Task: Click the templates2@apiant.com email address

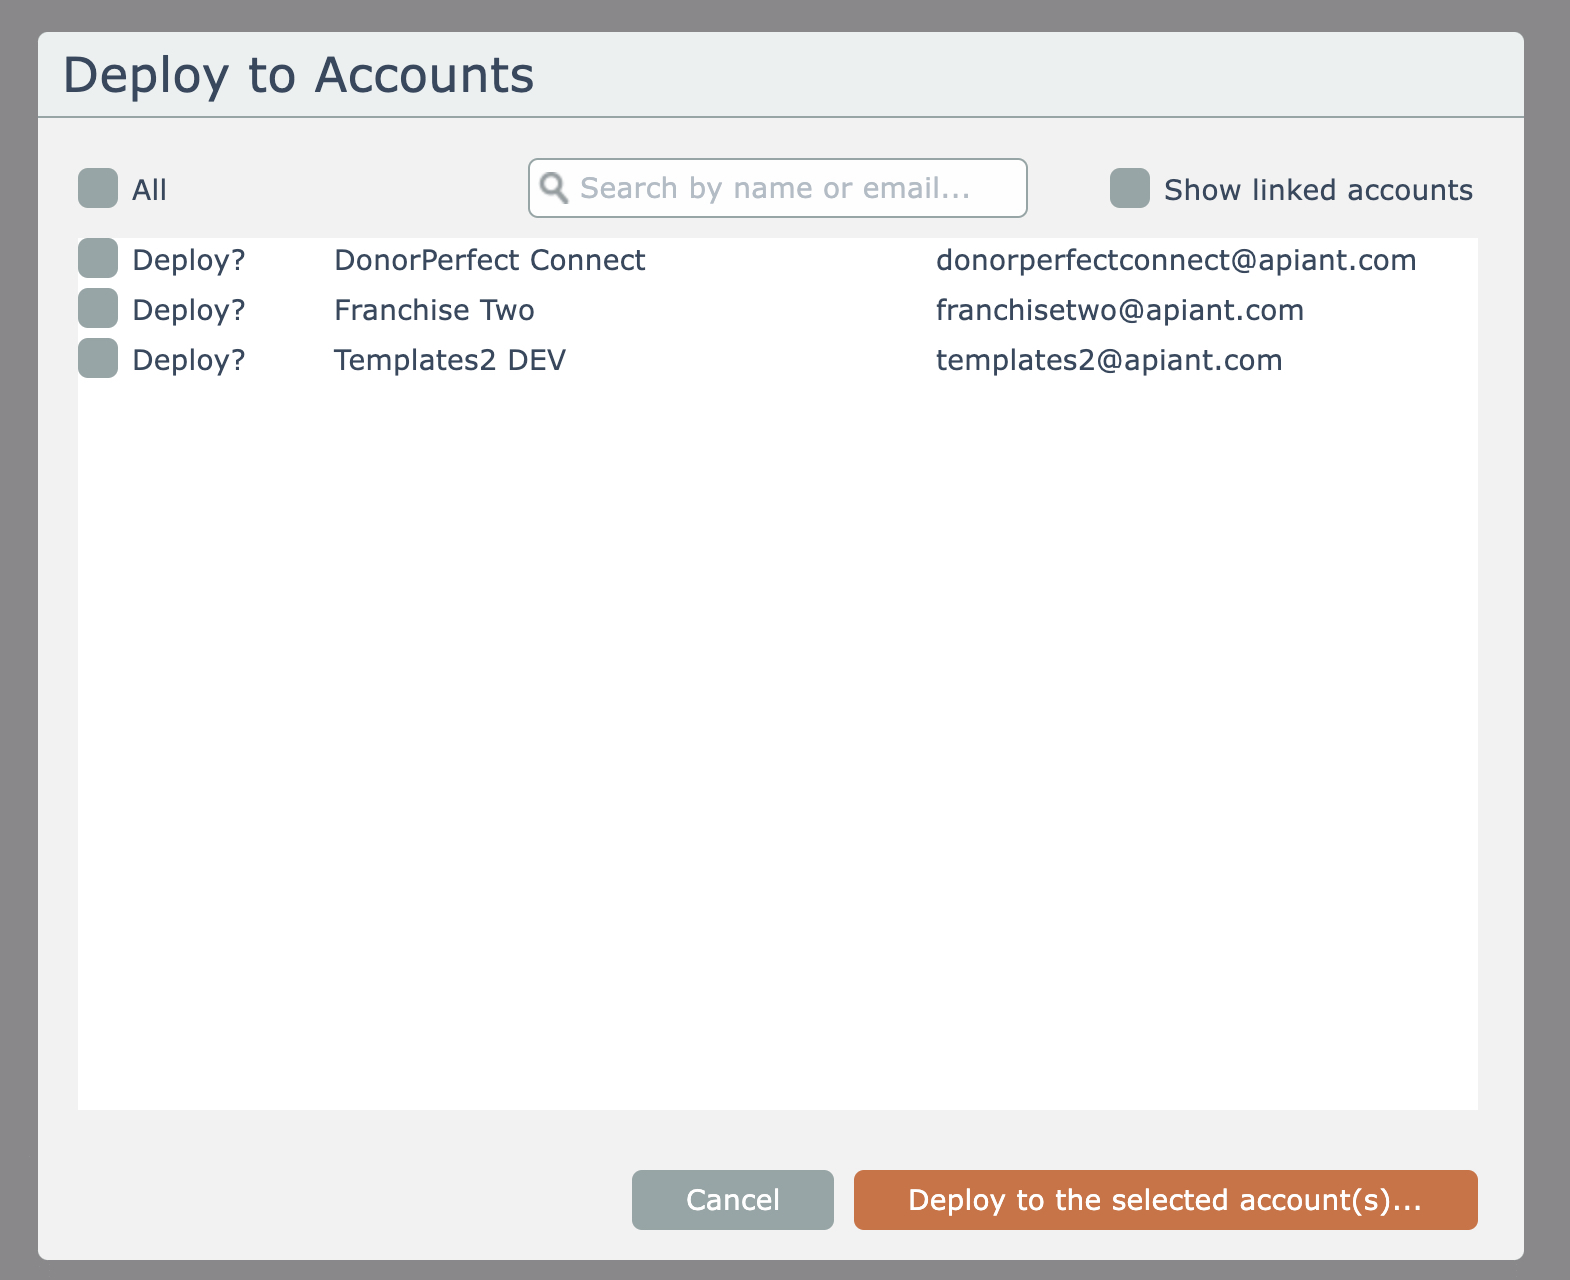Action: (x=1108, y=360)
